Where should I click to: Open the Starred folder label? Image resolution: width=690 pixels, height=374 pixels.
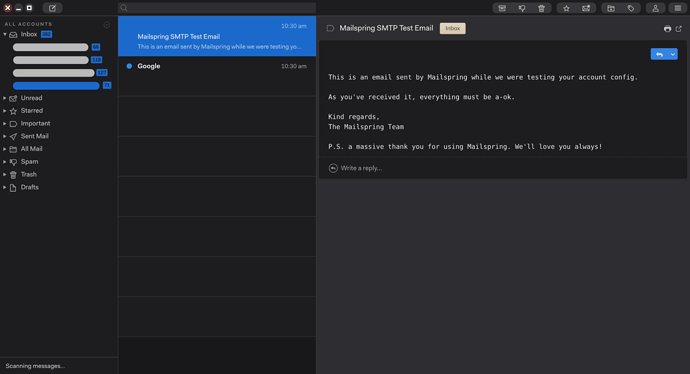(32, 111)
